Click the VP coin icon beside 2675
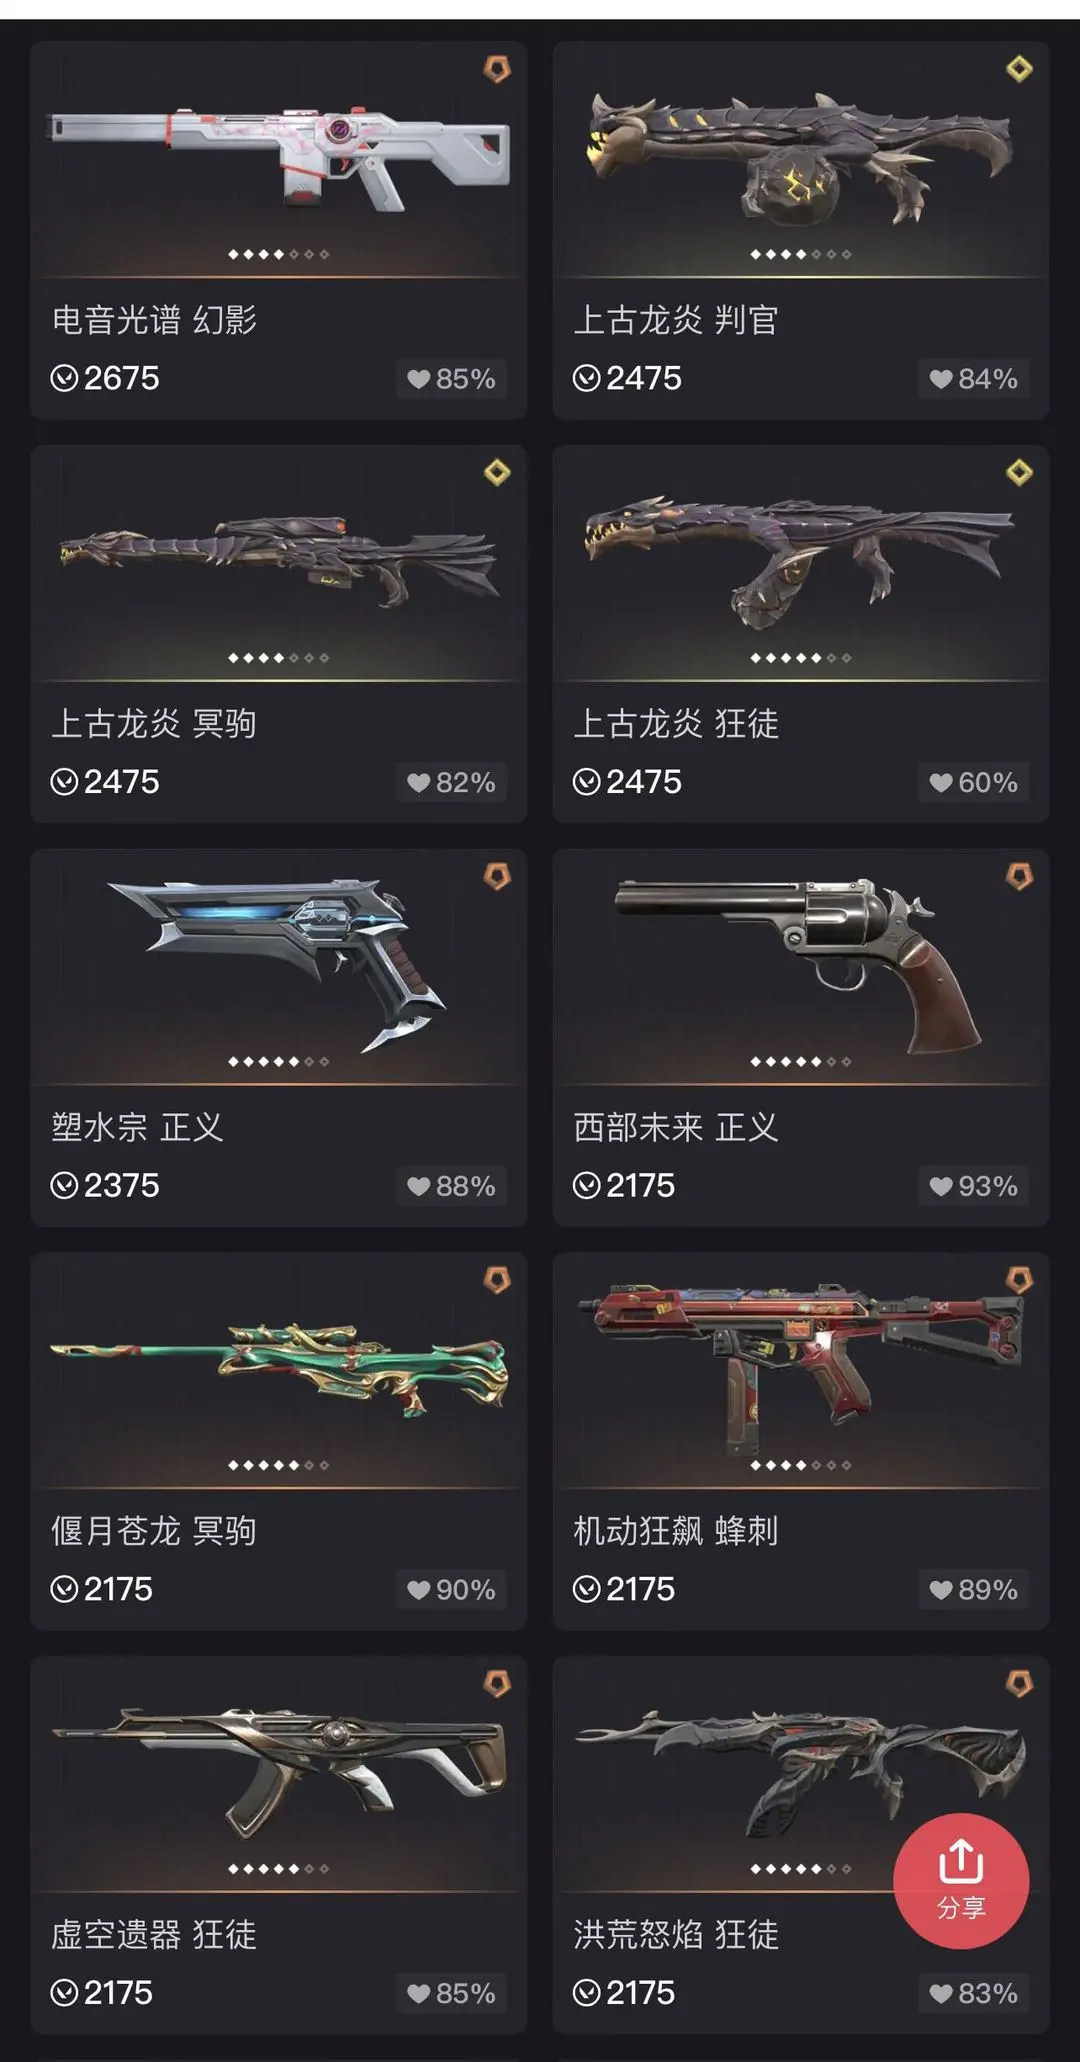 pyautogui.click(x=64, y=378)
